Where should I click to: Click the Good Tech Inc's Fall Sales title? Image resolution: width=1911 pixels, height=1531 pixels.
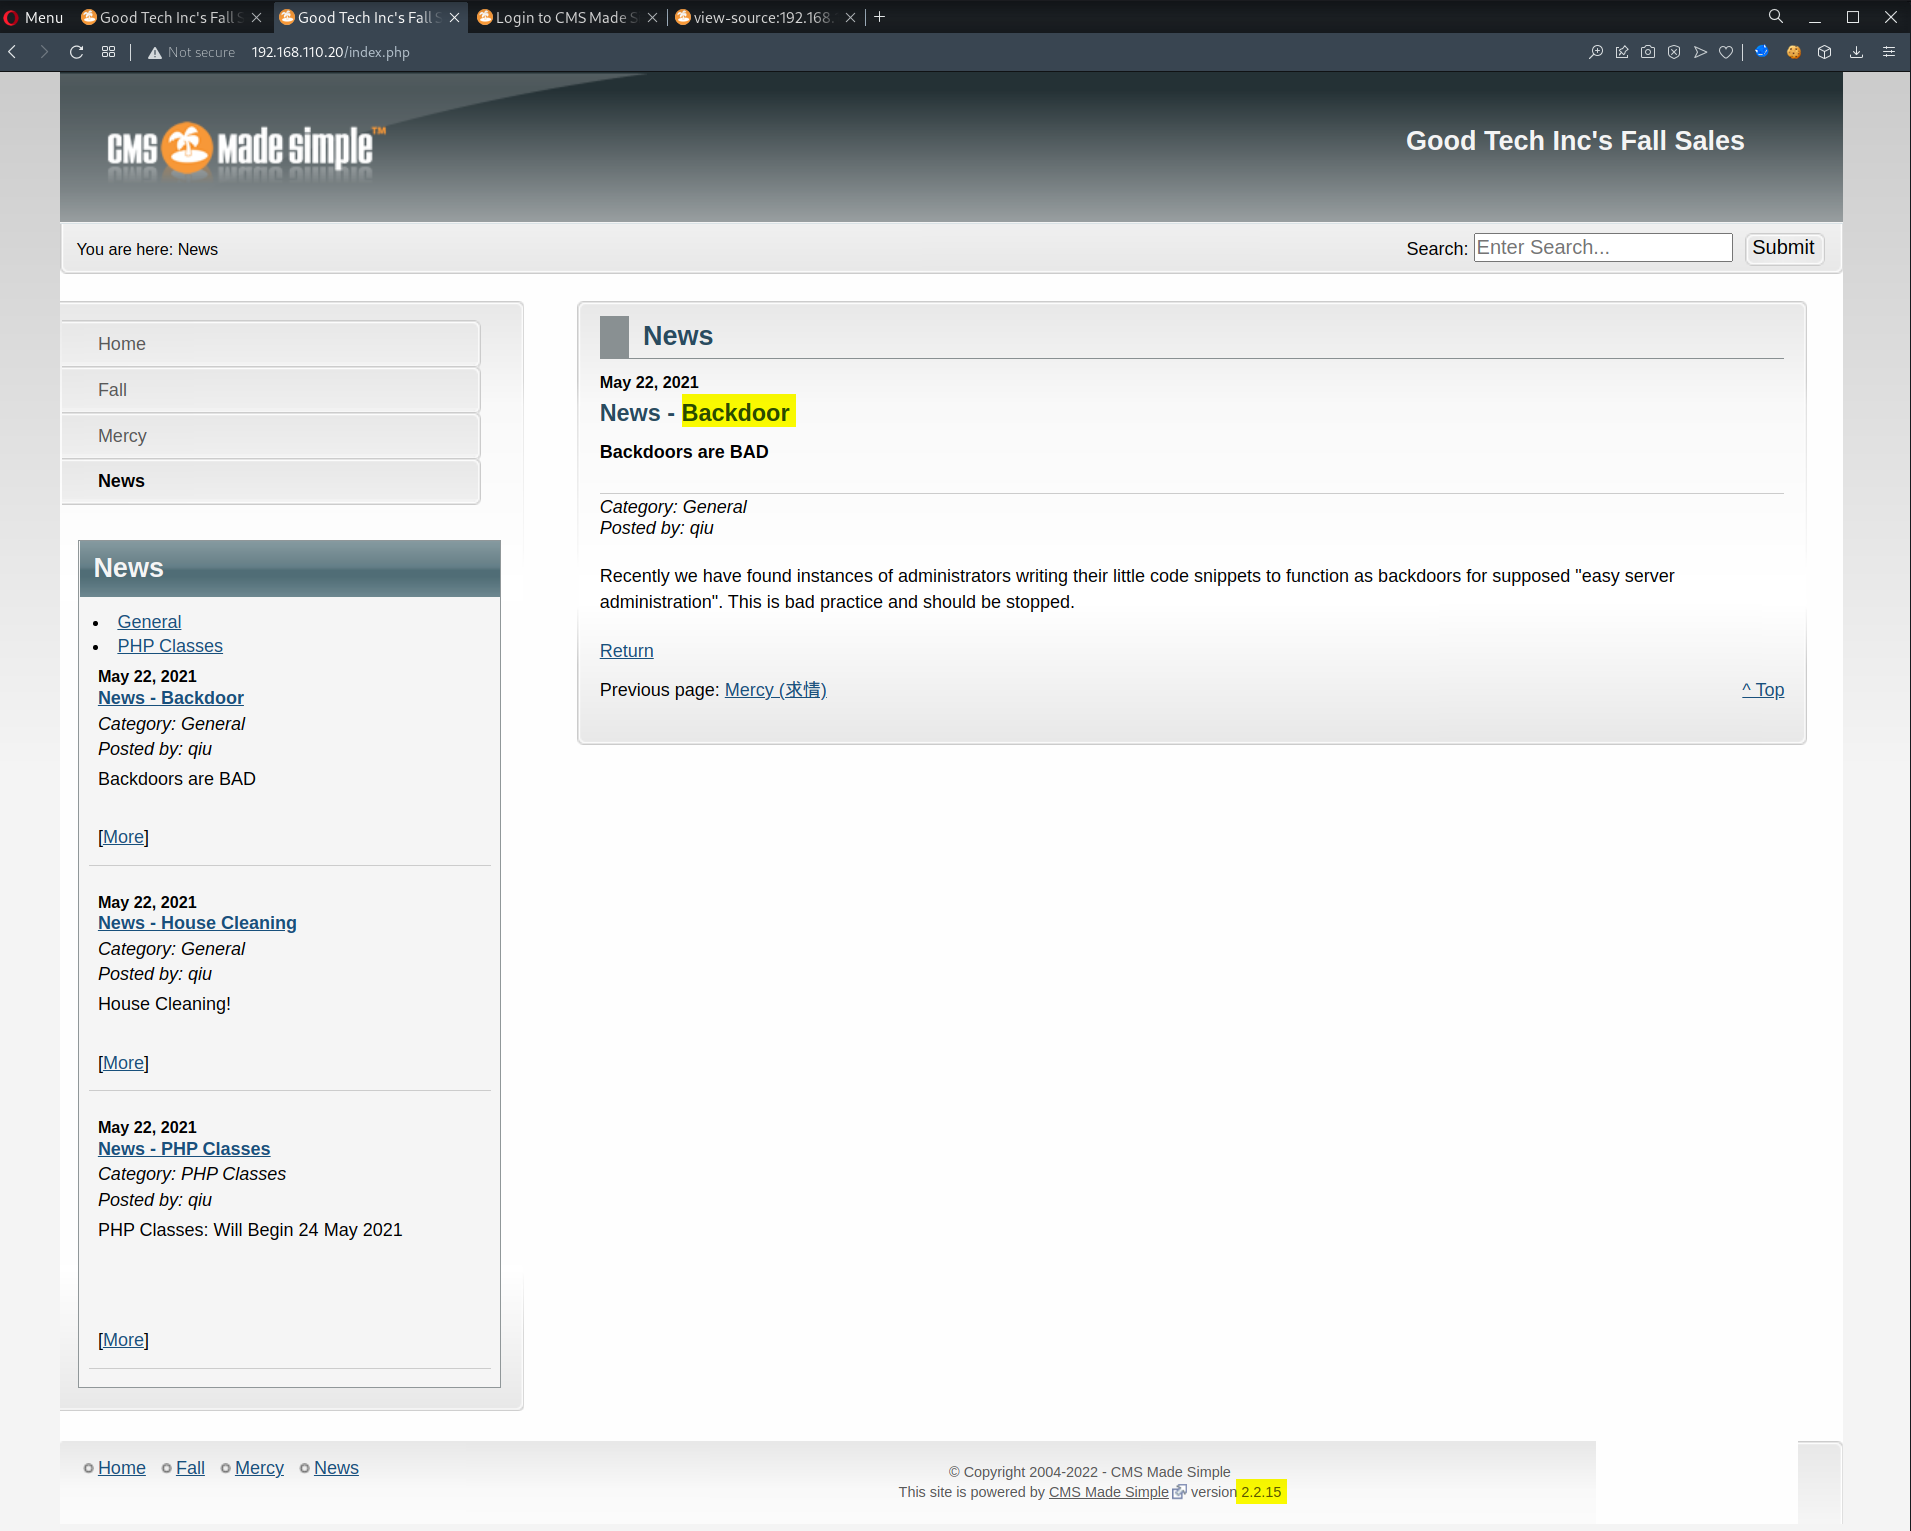pyautogui.click(x=1575, y=141)
